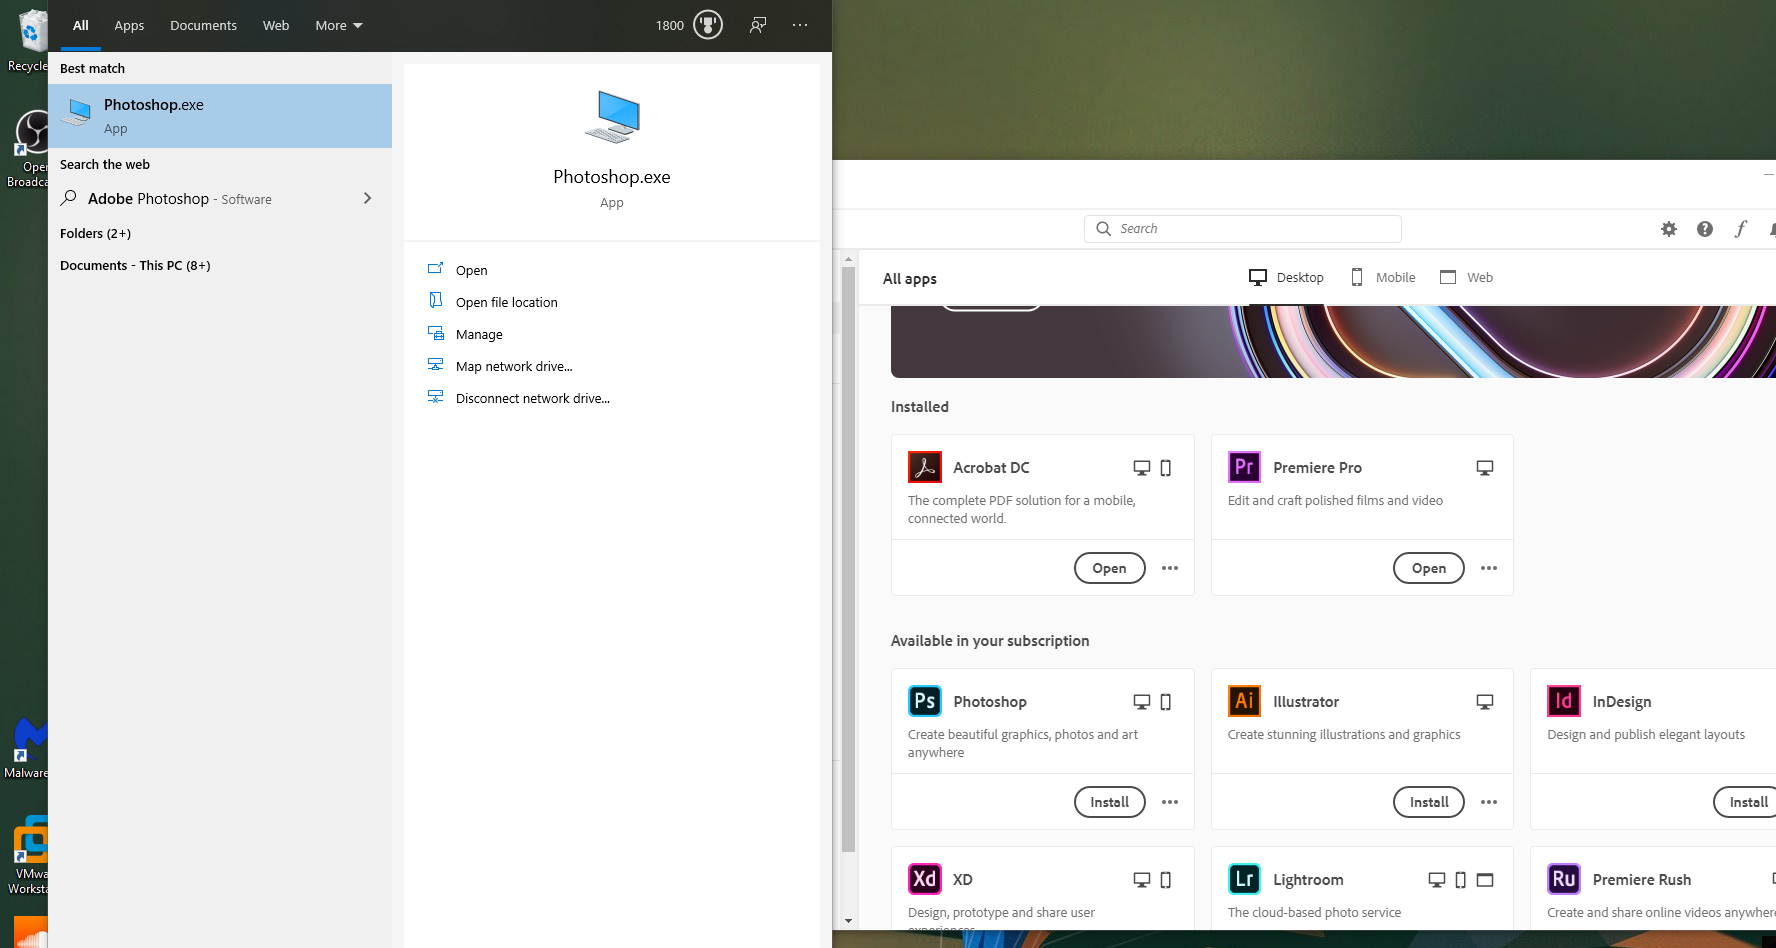This screenshot has width=1776, height=948.
Task: Click the Illustrator Ai icon
Action: click(1244, 701)
